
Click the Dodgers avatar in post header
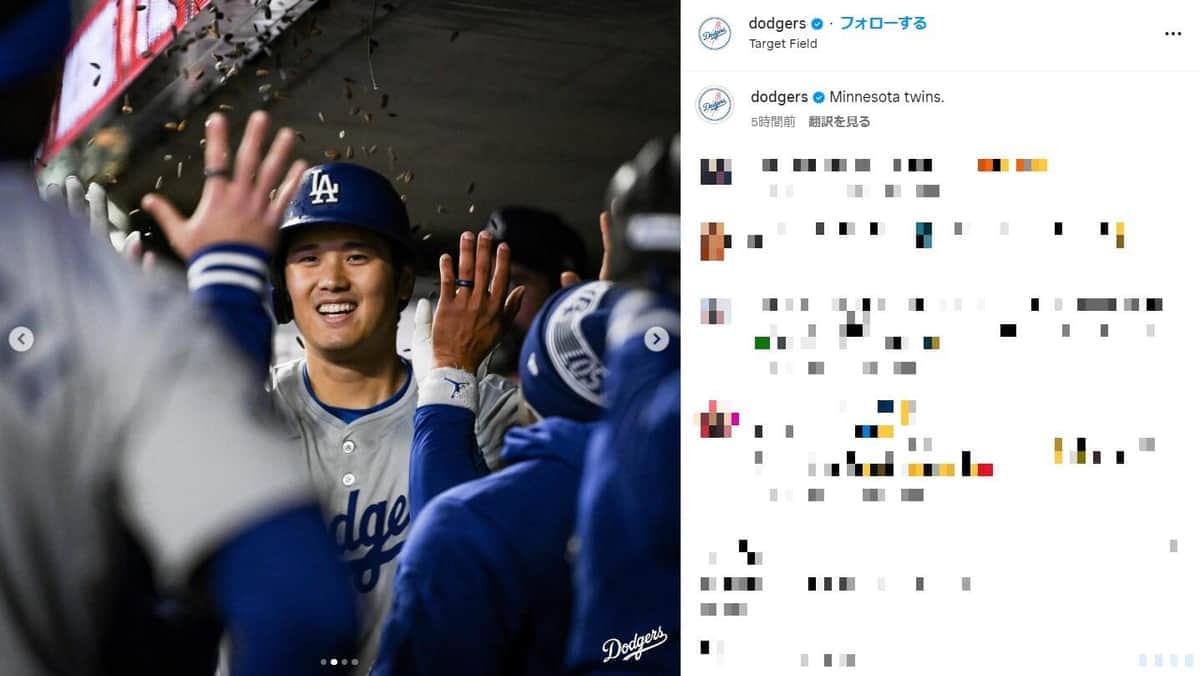(715, 33)
